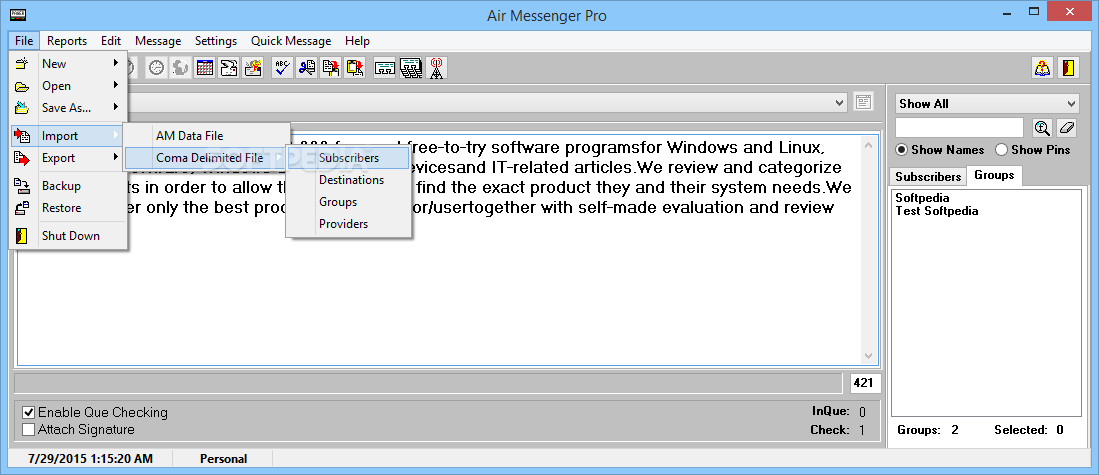Select the Show Pins radio button

(x=1002, y=150)
